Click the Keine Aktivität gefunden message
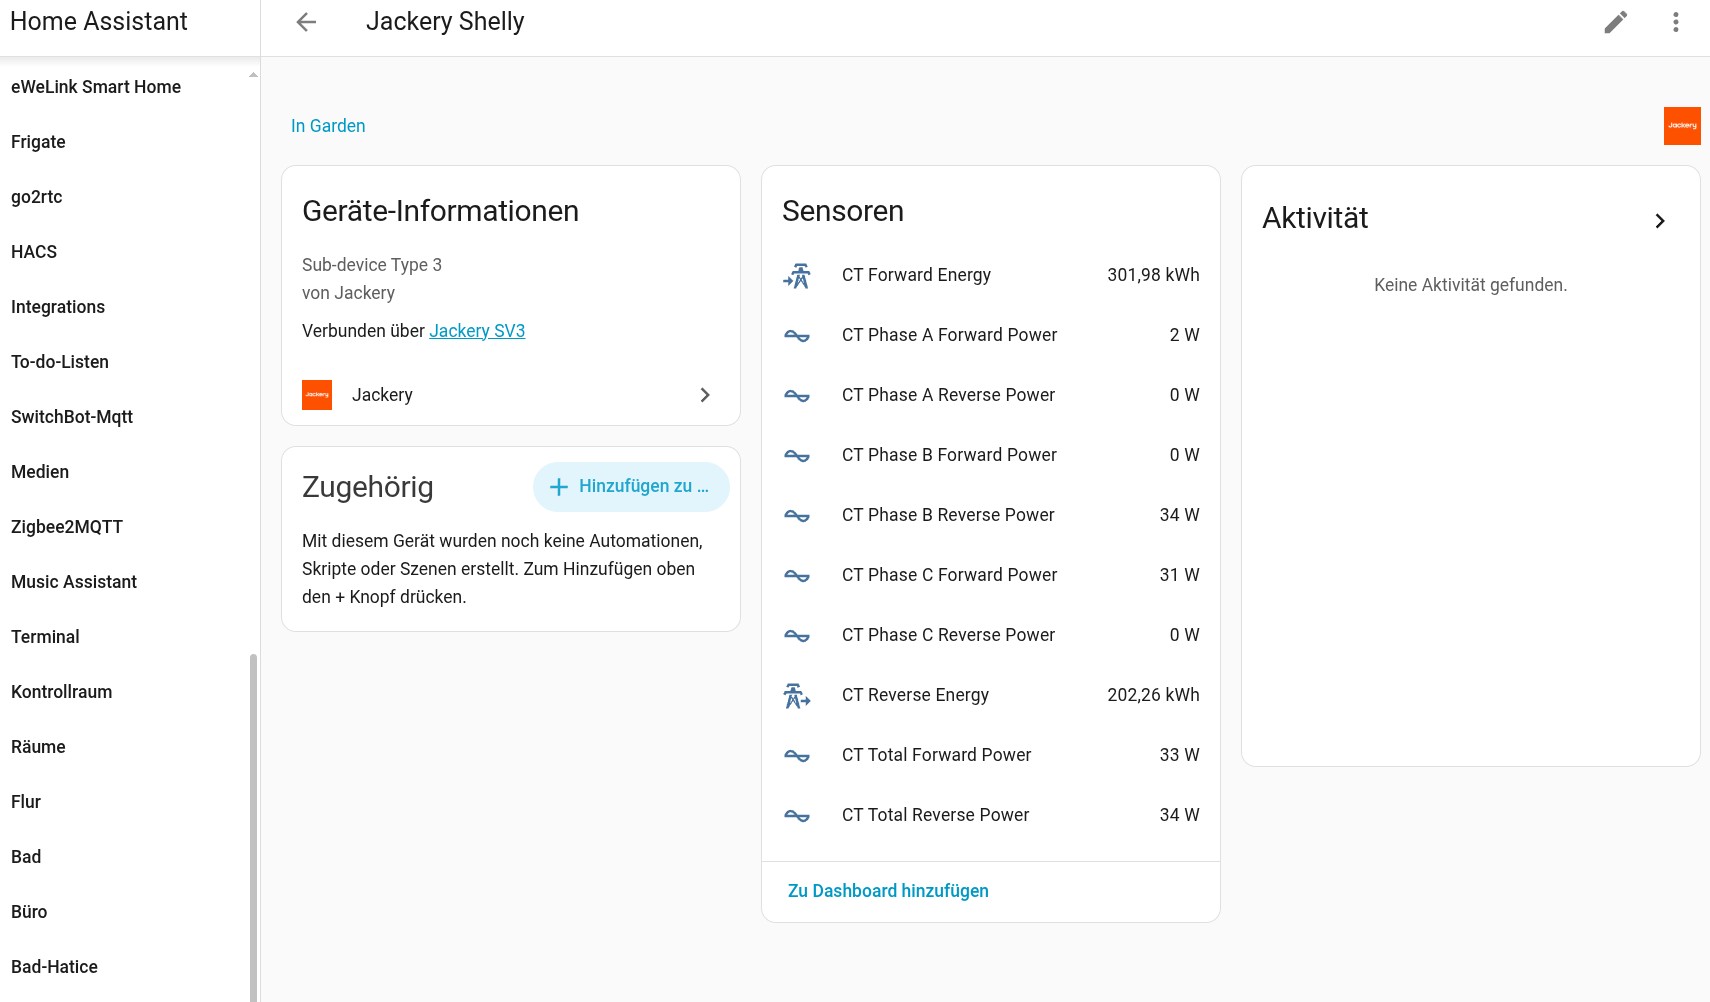Image resolution: width=1710 pixels, height=1002 pixels. [1470, 285]
